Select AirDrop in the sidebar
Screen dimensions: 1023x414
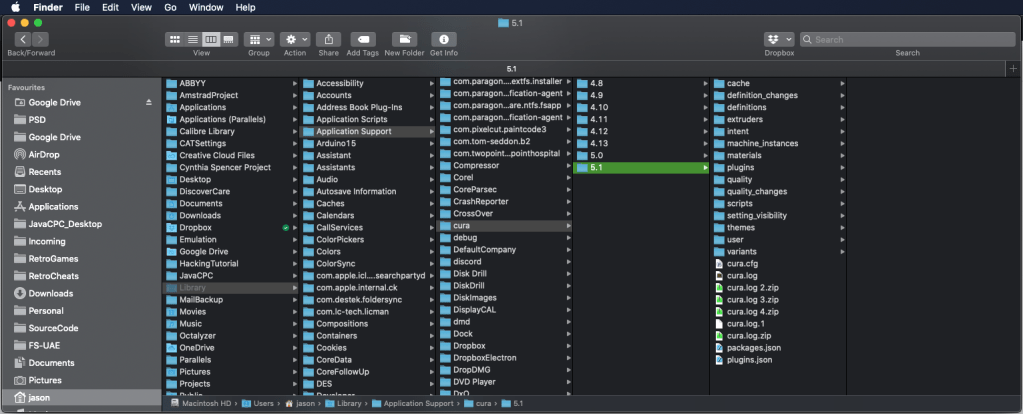44,154
